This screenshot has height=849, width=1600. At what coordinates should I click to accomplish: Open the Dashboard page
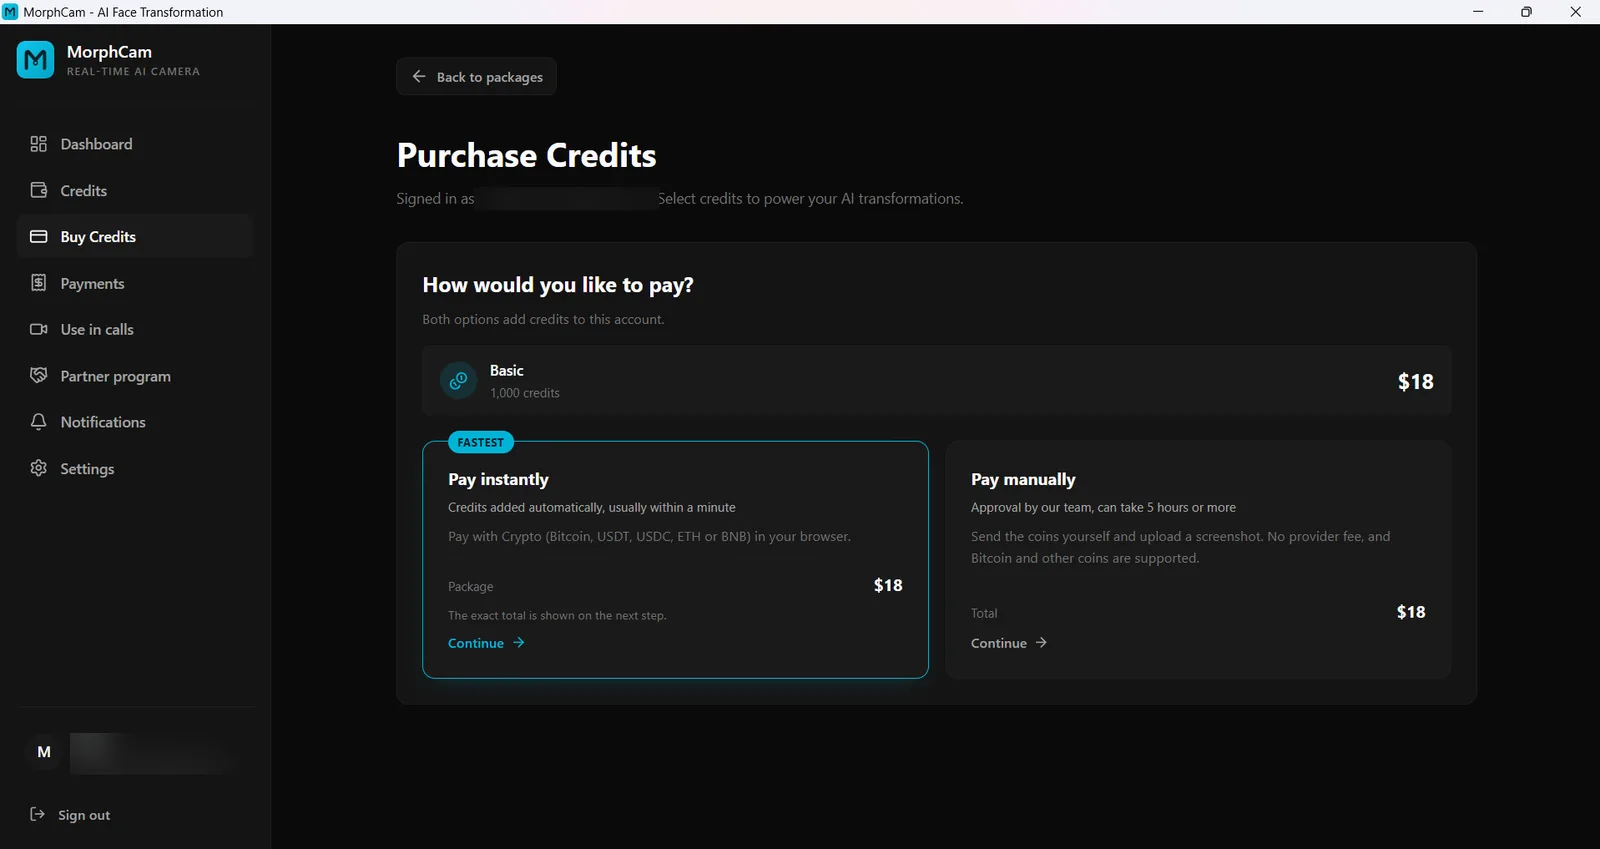[x=135, y=144]
